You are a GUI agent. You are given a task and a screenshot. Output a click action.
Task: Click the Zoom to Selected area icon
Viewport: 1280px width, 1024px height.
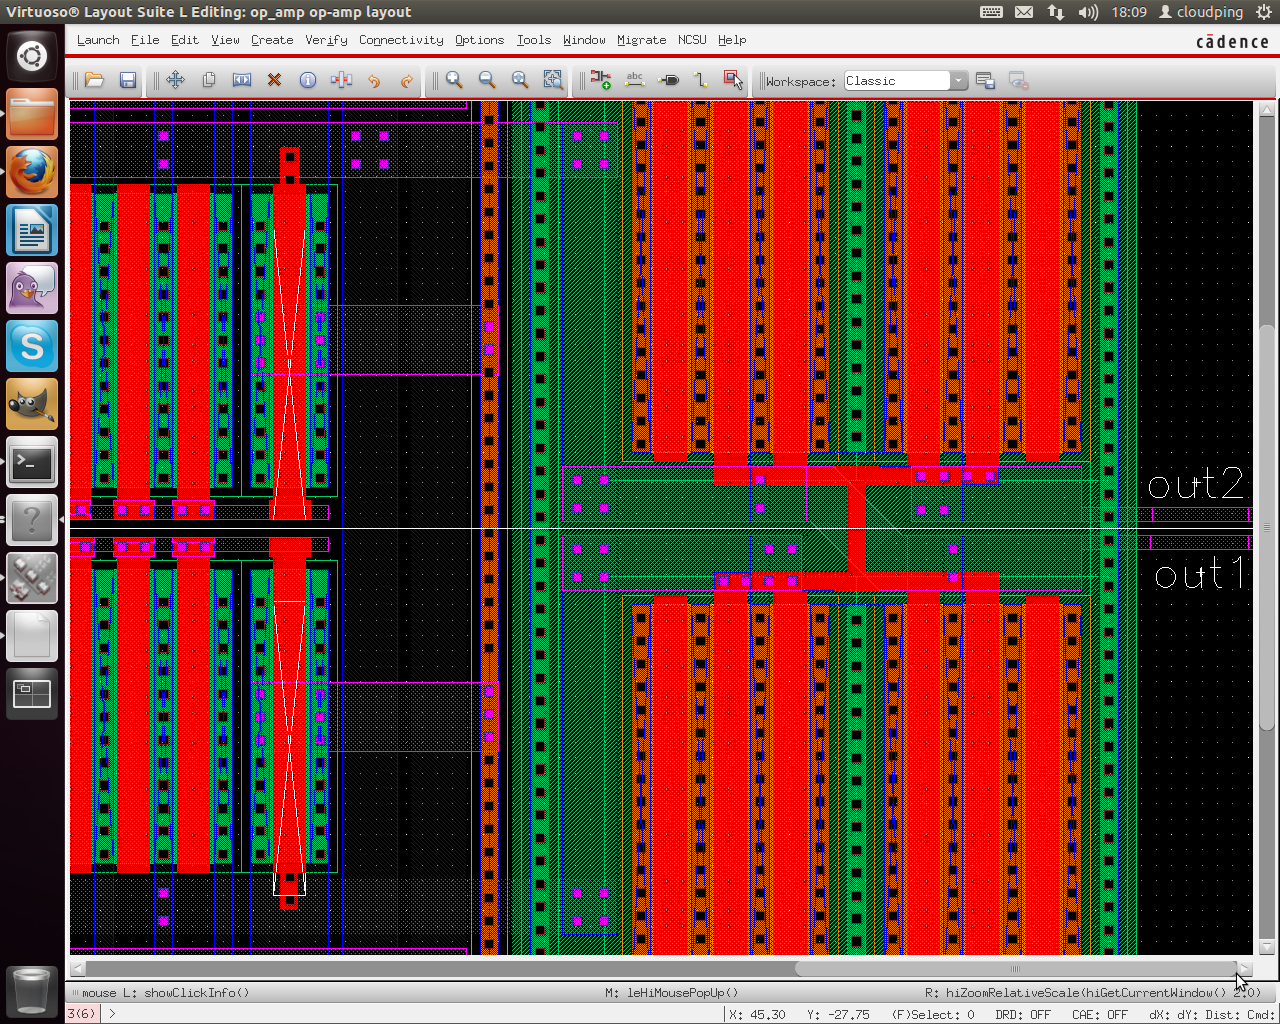click(x=553, y=80)
